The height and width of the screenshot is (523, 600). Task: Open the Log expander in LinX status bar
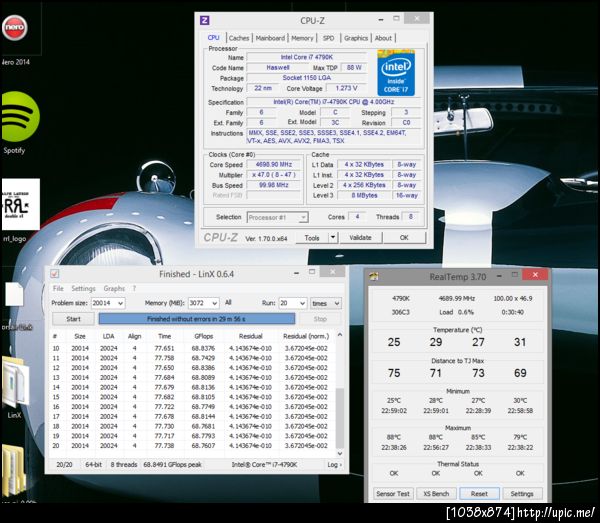pyautogui.click(x=334, y=464)
